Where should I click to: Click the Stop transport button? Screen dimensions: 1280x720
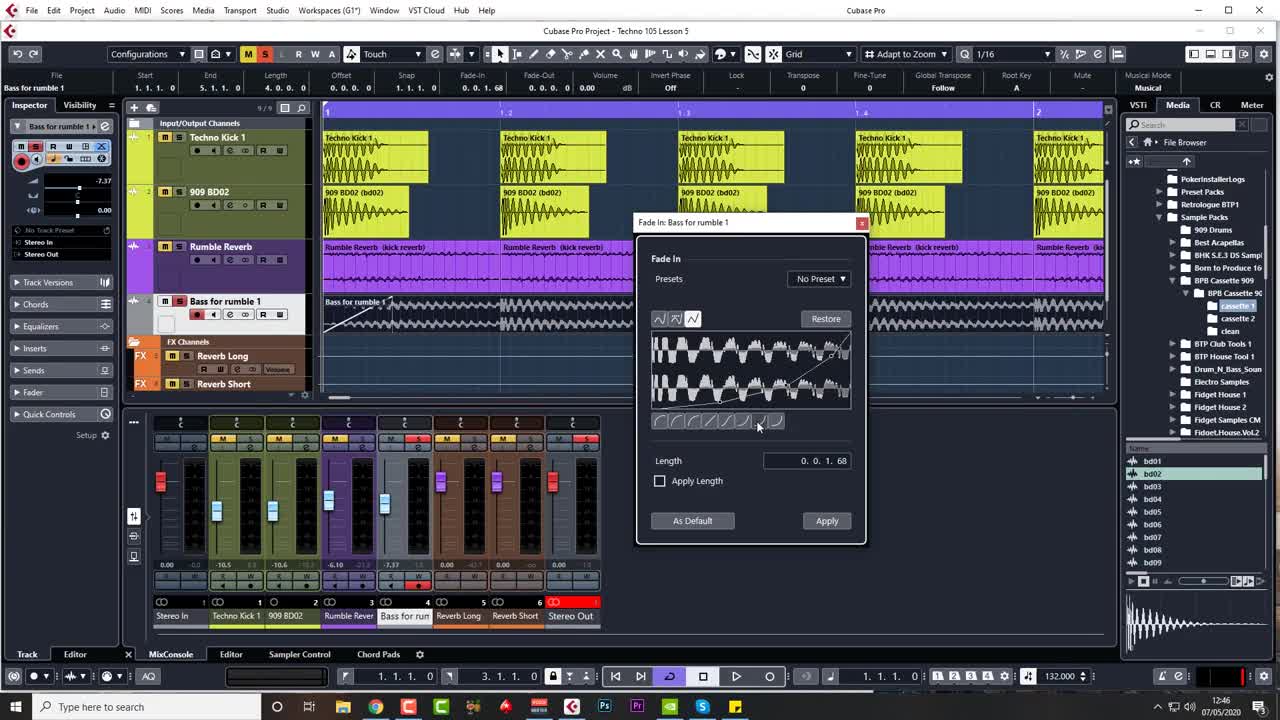tap(703, 676)
